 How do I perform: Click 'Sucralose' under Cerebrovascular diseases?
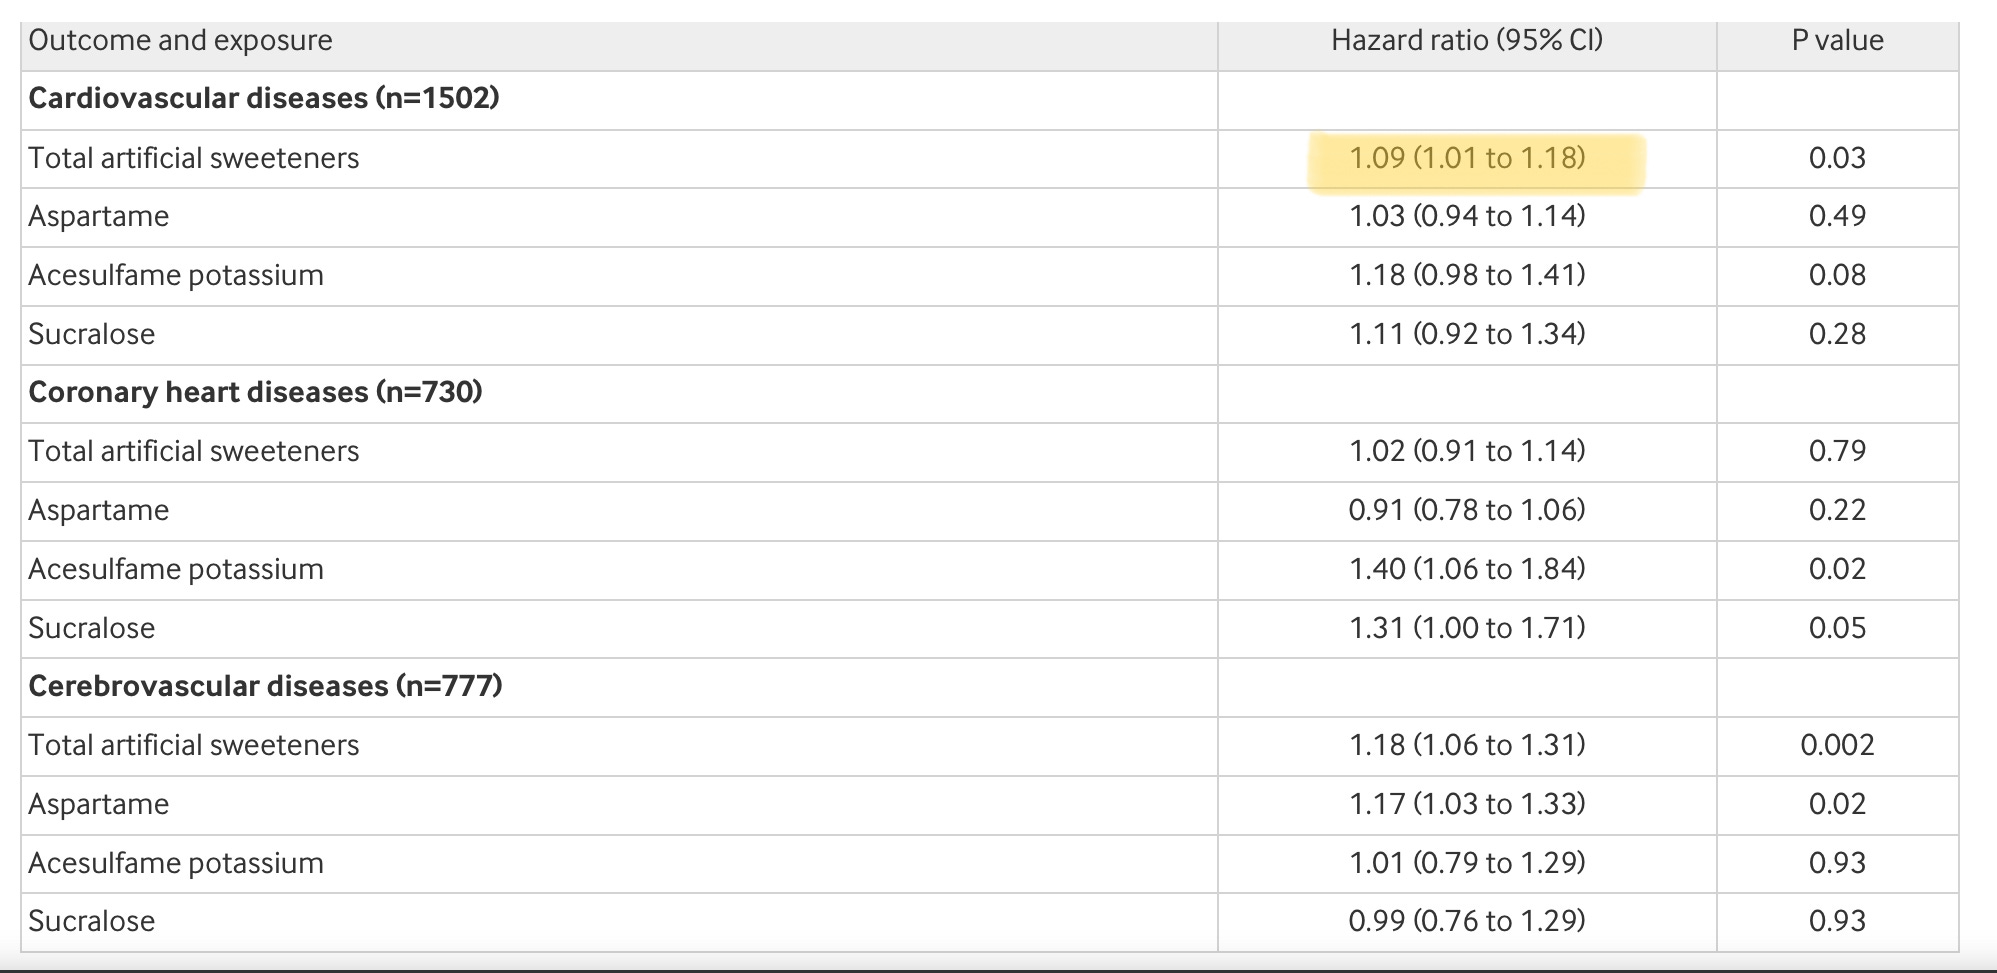[91, 921]
